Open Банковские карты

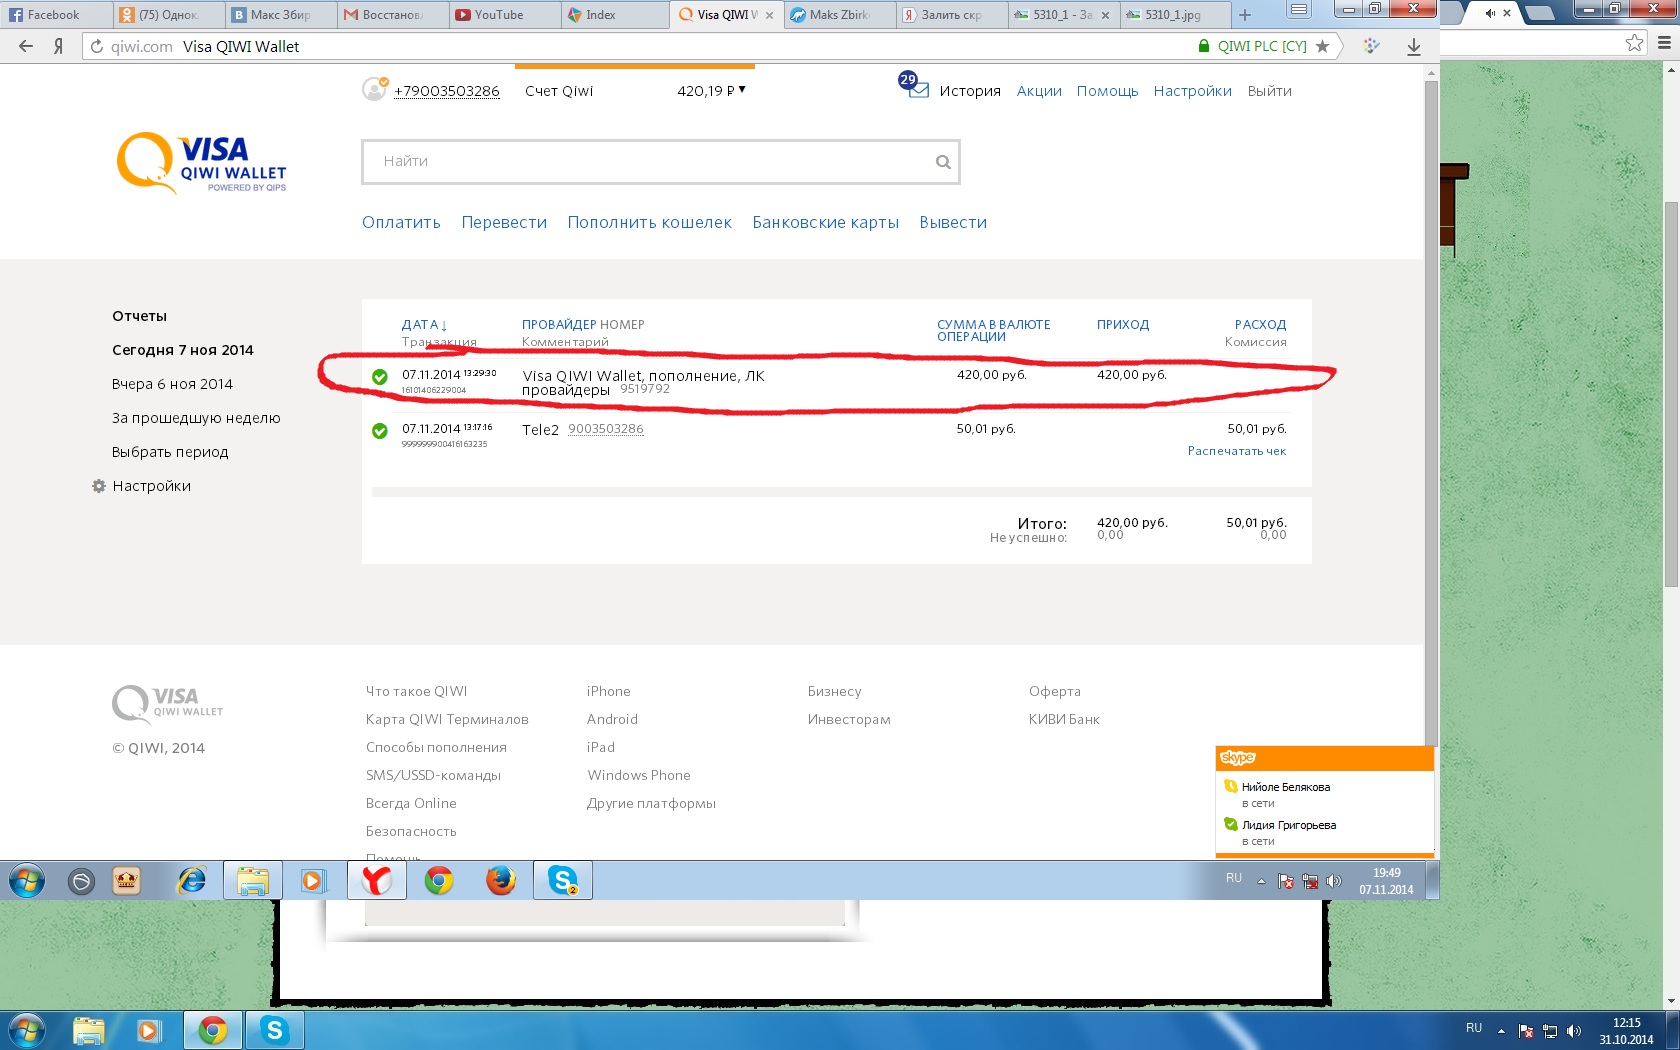tap(826, 223)
